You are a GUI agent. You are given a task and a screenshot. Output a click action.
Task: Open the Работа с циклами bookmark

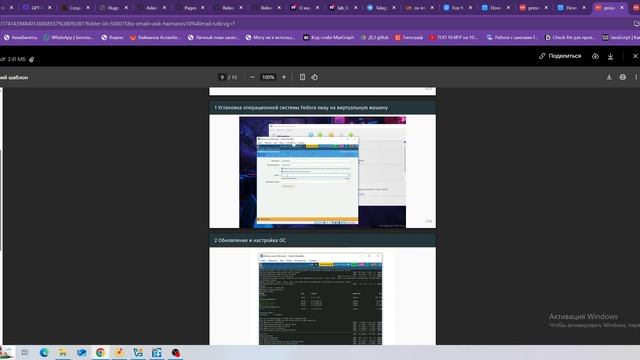(513, 38)
